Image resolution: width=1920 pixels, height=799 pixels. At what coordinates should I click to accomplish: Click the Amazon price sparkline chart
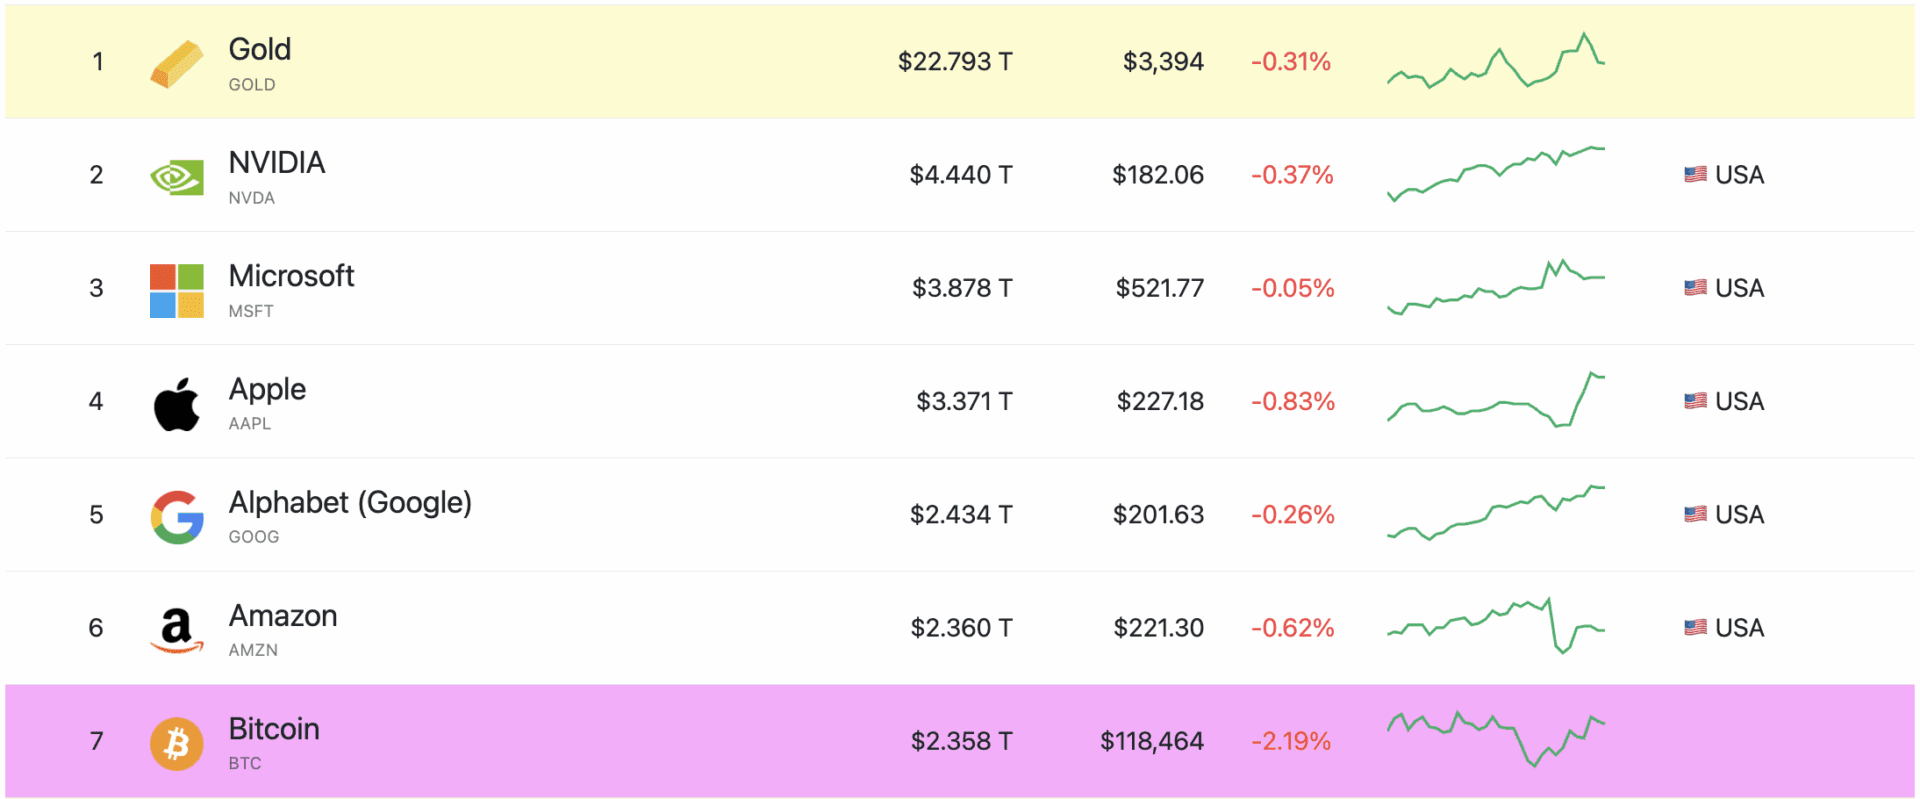pyautogui.click(x=1495, y=626)
